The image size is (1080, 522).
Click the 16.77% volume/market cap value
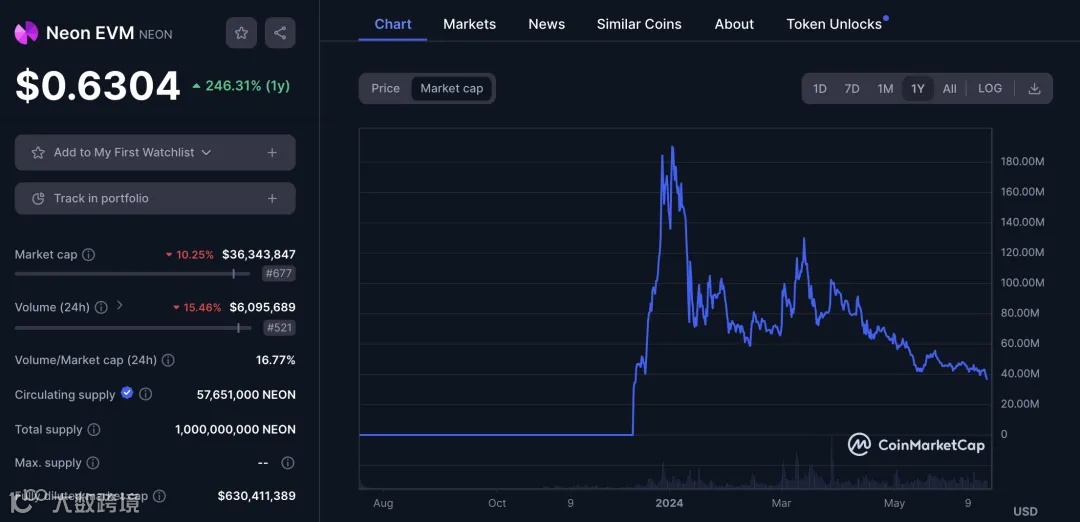[x=276, y=360]
